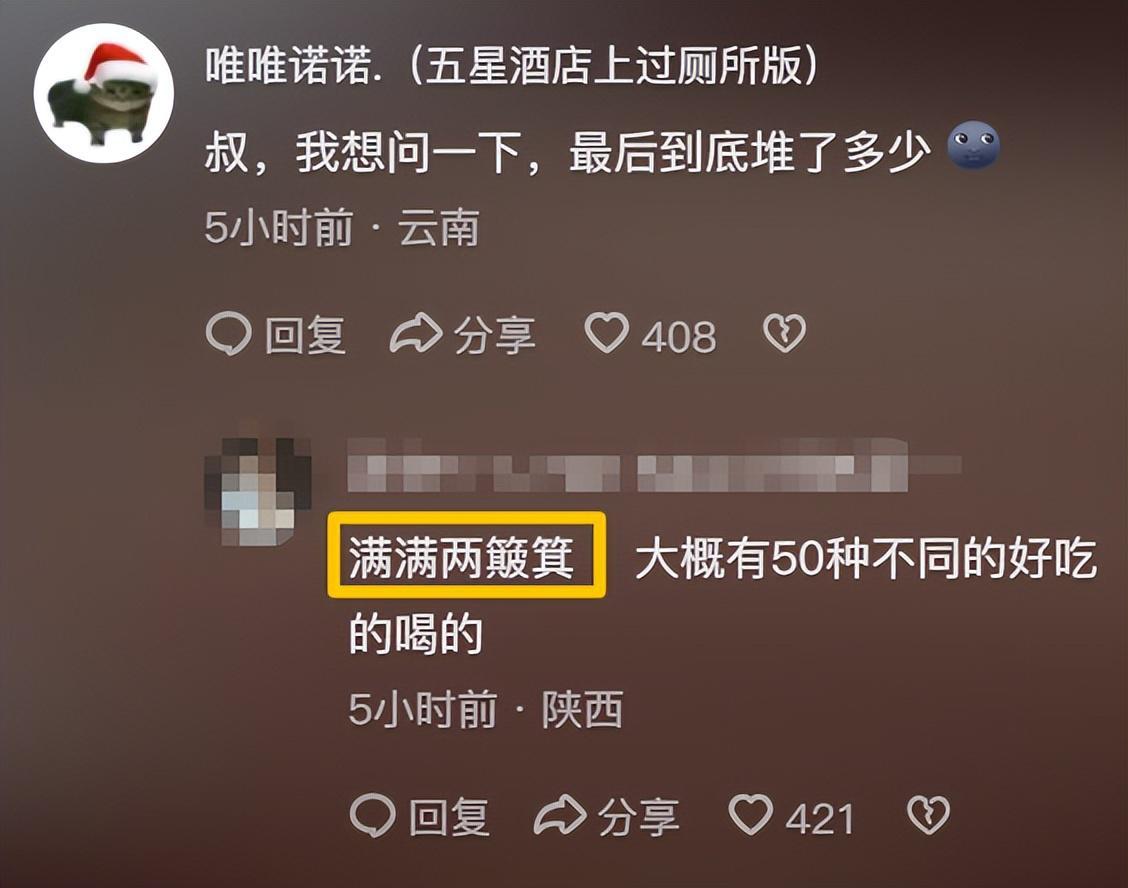Click the reply bubble icon under the Yunnan comment
This screenshot has width=1128, height=888.
tap(229, 335)
